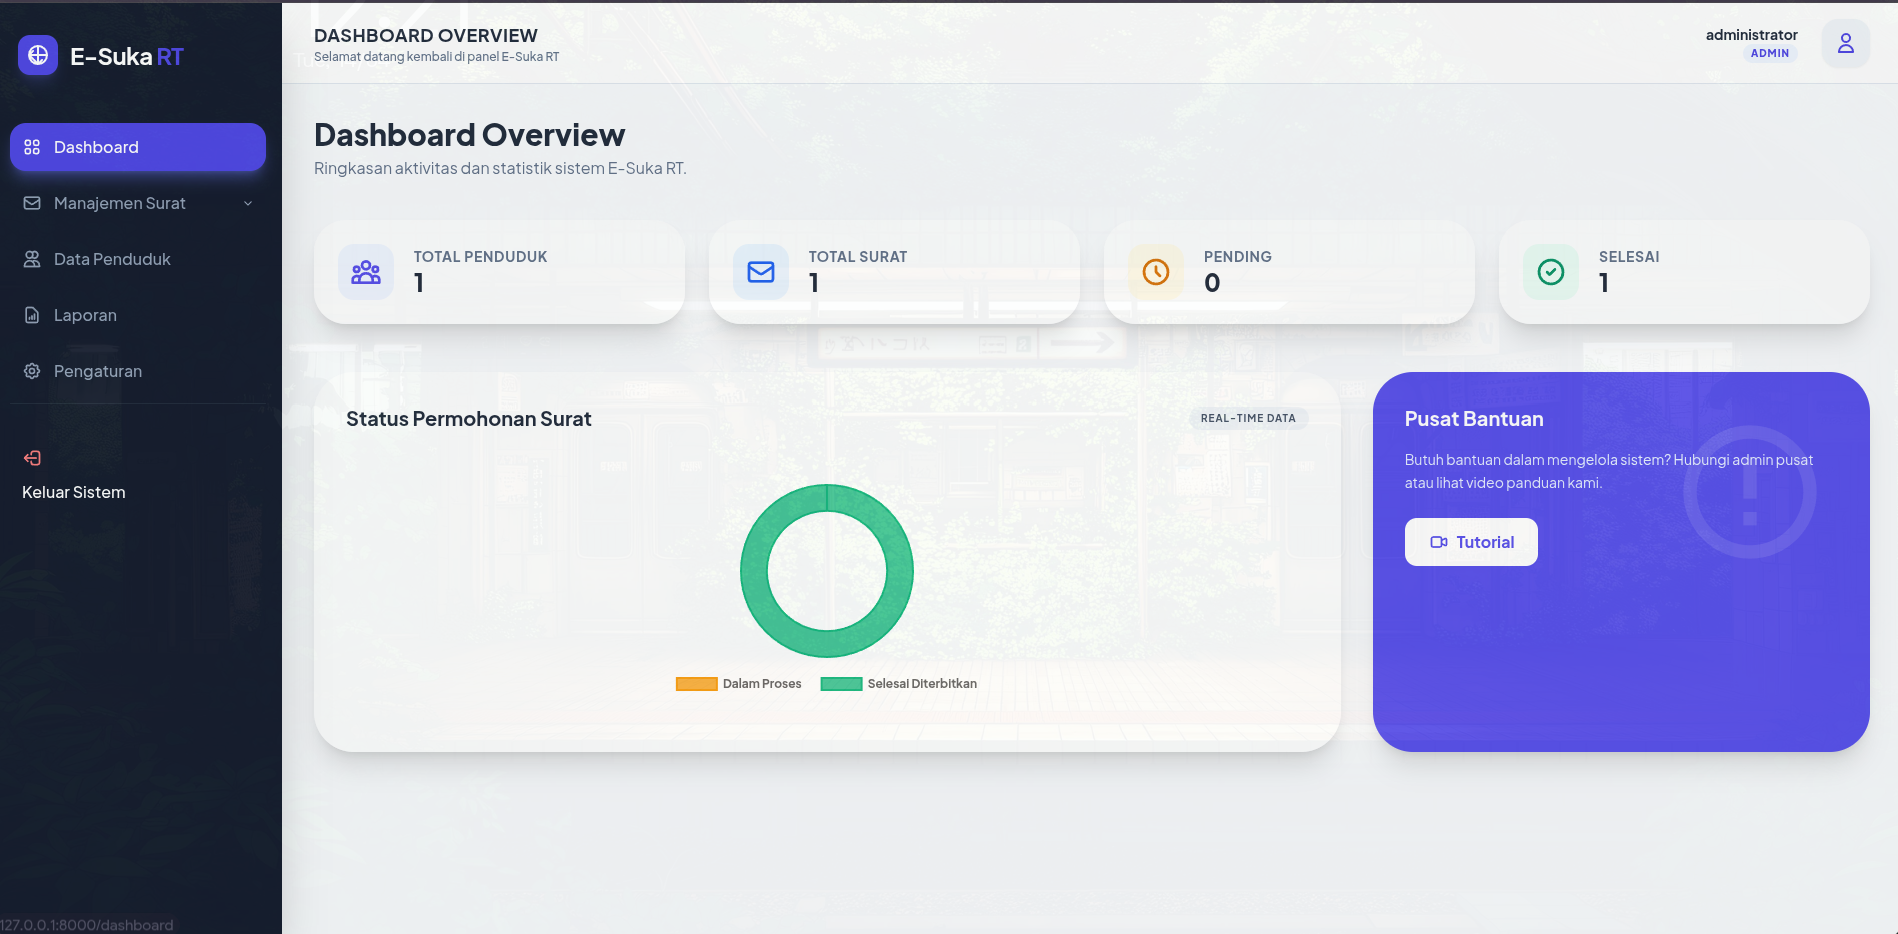Image resolution: width=1898 pixels, height=934 pixels.
Task: Click the Total Penduduk people icon
Action: [x=365, y=271]
